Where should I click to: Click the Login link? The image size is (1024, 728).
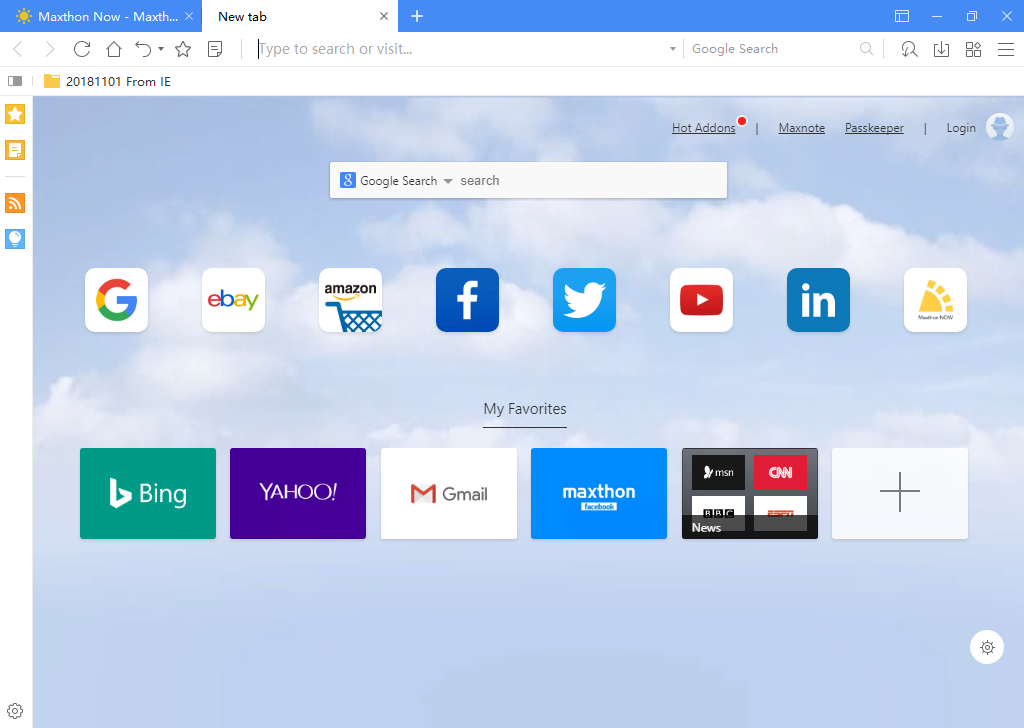[961, 128]
